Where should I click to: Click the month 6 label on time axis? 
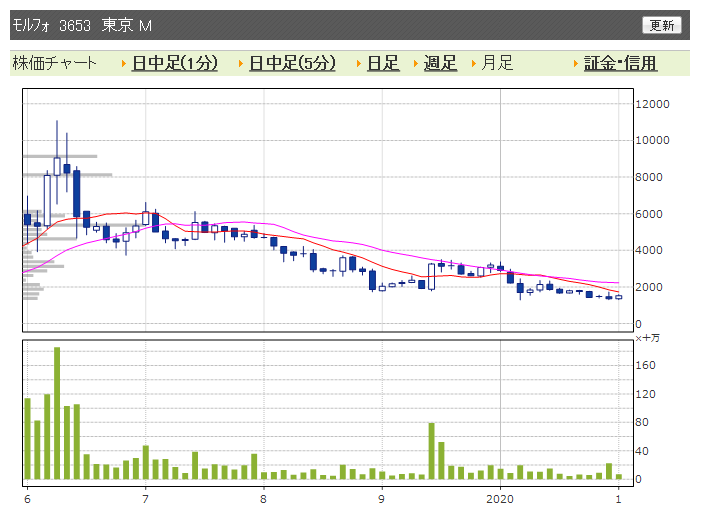[27, 499]
